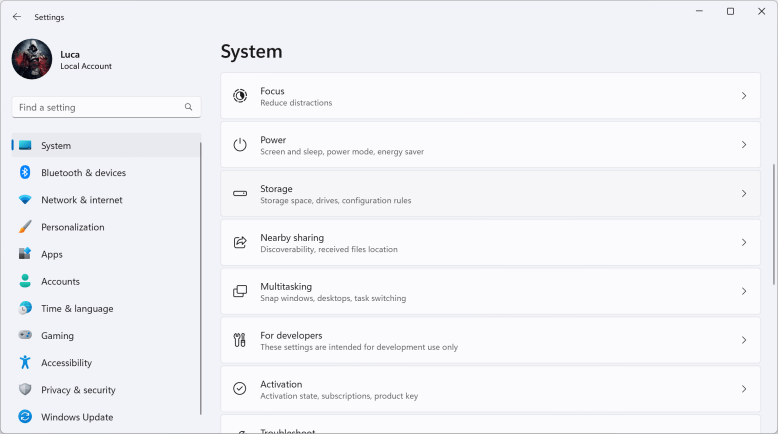The height and width of the screenshot is (434, 778).
Task: Go to Privacy & security section
Action: pyautogui.click(x=78, y=390)
